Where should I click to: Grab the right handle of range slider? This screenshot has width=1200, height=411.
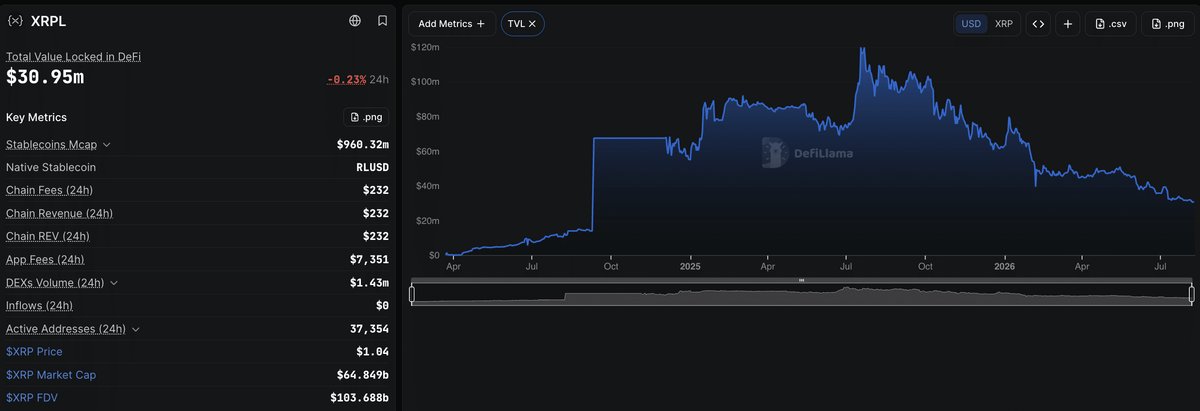click(1192, 293)
